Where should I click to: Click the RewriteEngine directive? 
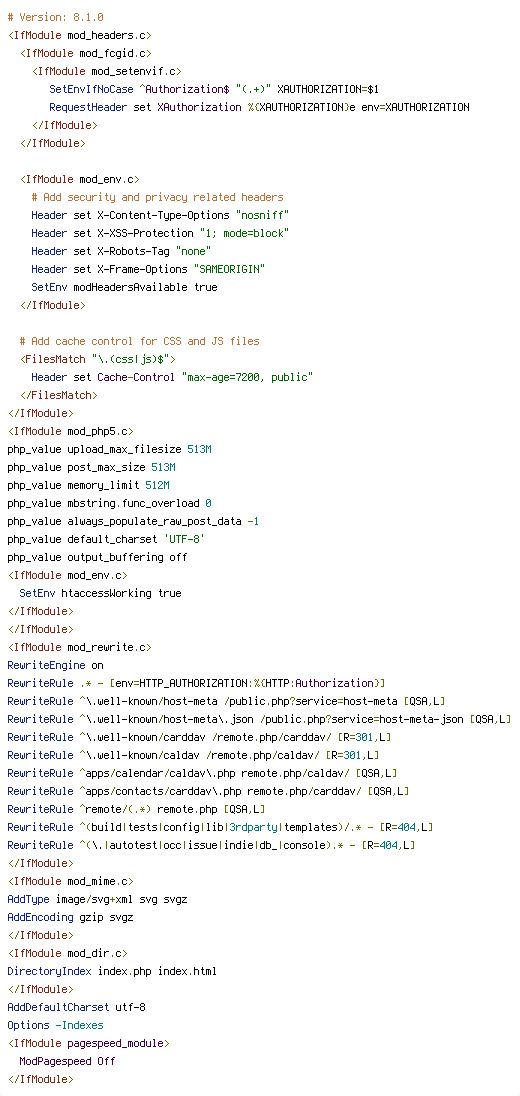tap(46, 665)
